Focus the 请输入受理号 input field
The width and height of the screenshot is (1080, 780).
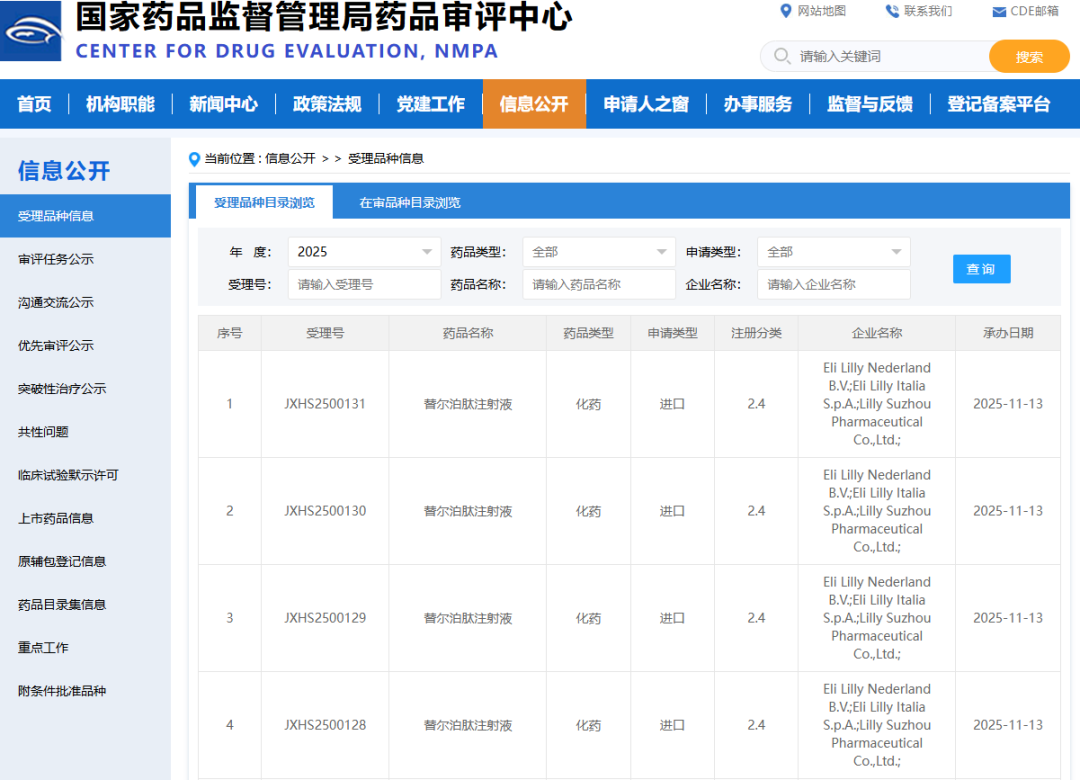(364, 285)
